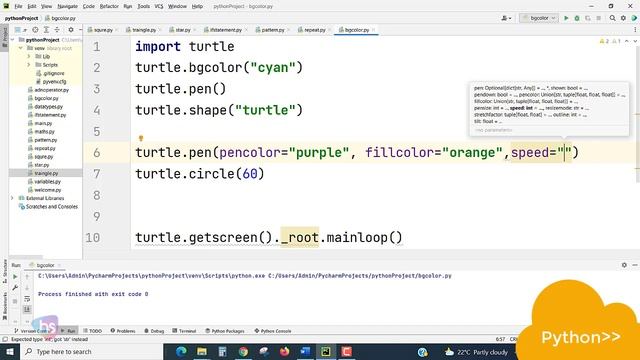Screen dimensions: 640x360
Task: Open the user account icon dropdown
Action: 506,18
